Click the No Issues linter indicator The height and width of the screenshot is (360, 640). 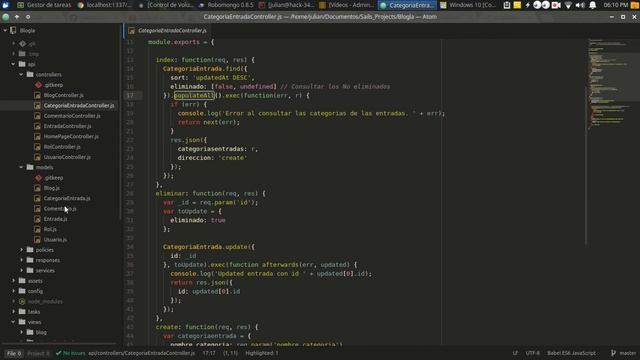pos(71,353)
